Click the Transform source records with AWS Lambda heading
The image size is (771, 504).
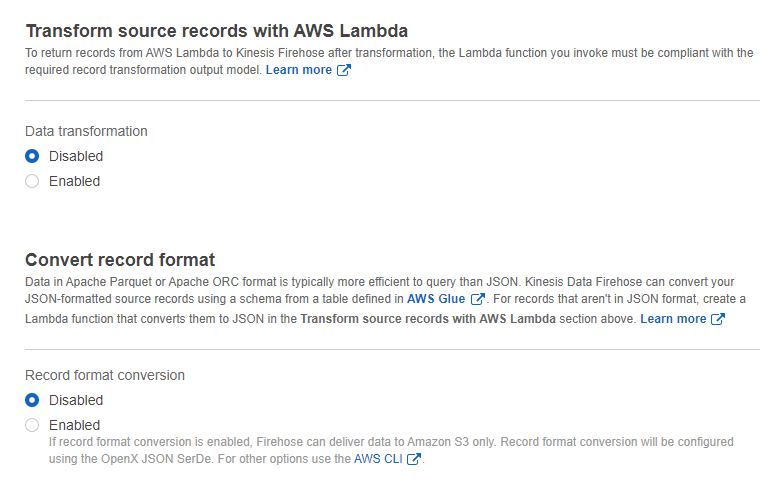[216, 31]
